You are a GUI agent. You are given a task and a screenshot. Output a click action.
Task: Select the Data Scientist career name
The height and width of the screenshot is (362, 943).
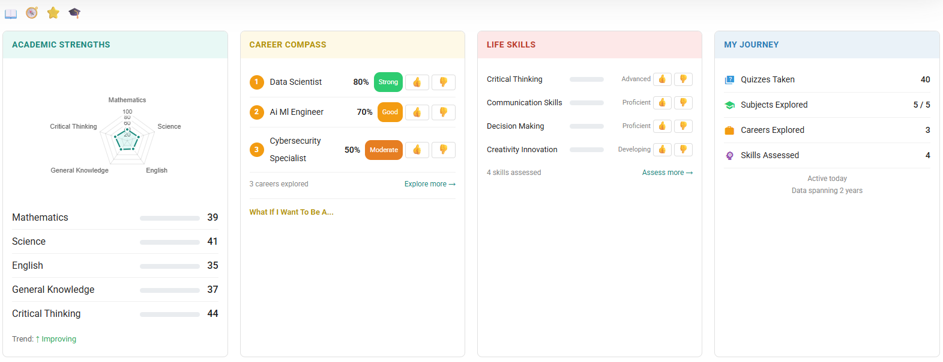pyautogui.click(x=296, y=82)
